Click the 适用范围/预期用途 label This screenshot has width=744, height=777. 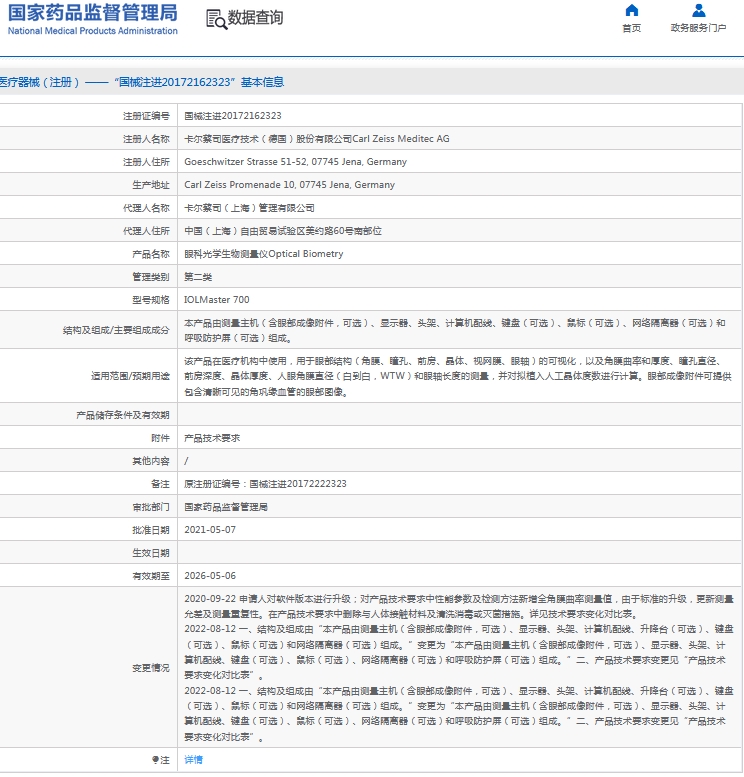pyautogui.click(x=130, y=376)
